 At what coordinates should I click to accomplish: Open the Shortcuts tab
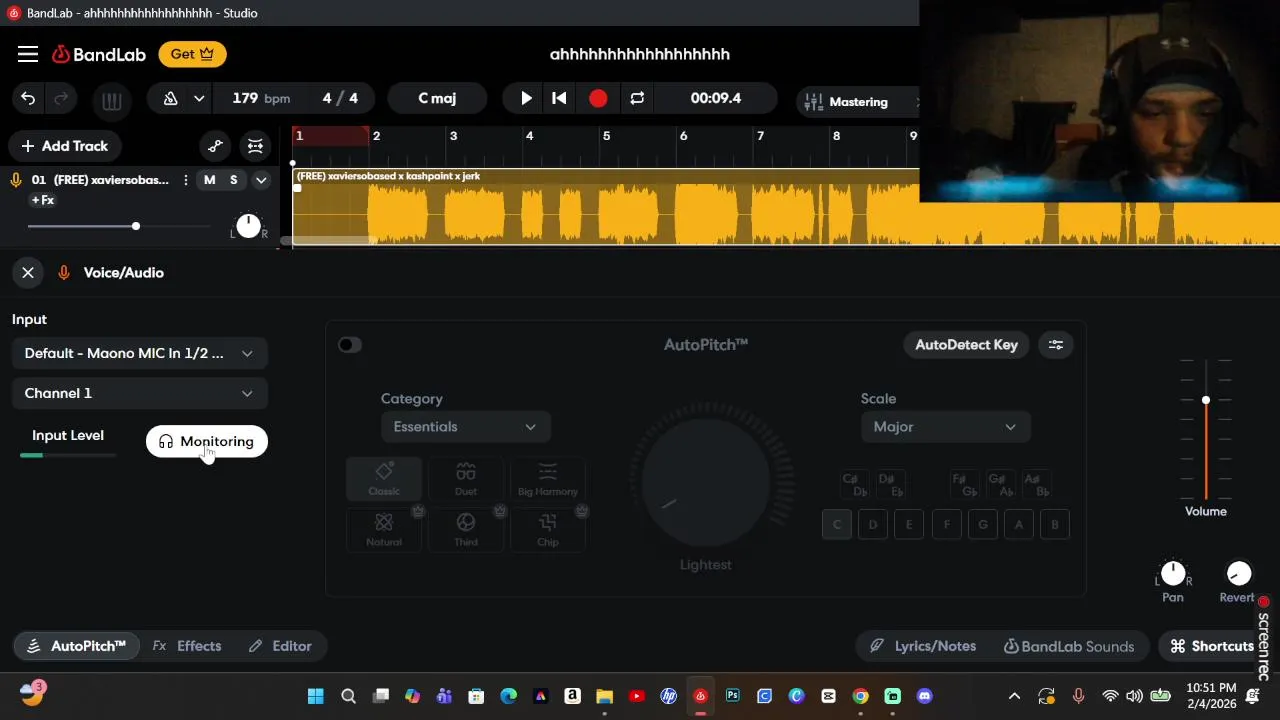click(x=1212, y=646)
